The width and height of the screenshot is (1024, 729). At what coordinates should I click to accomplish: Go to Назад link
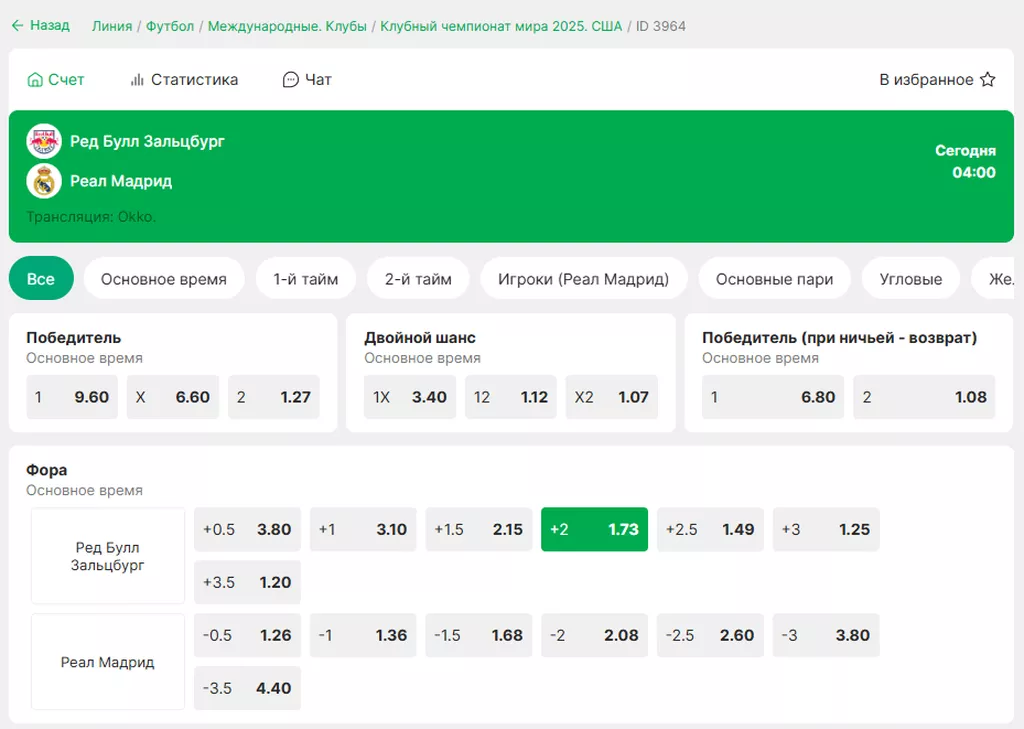point(40,25)
